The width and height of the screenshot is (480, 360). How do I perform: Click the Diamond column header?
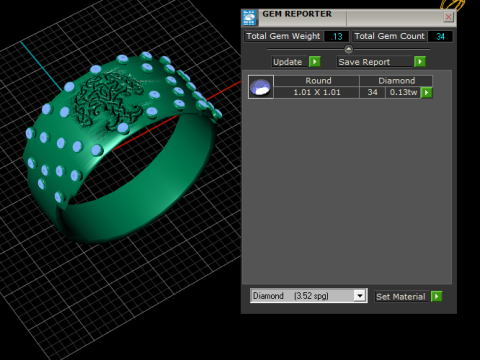(x=396, y=81)
